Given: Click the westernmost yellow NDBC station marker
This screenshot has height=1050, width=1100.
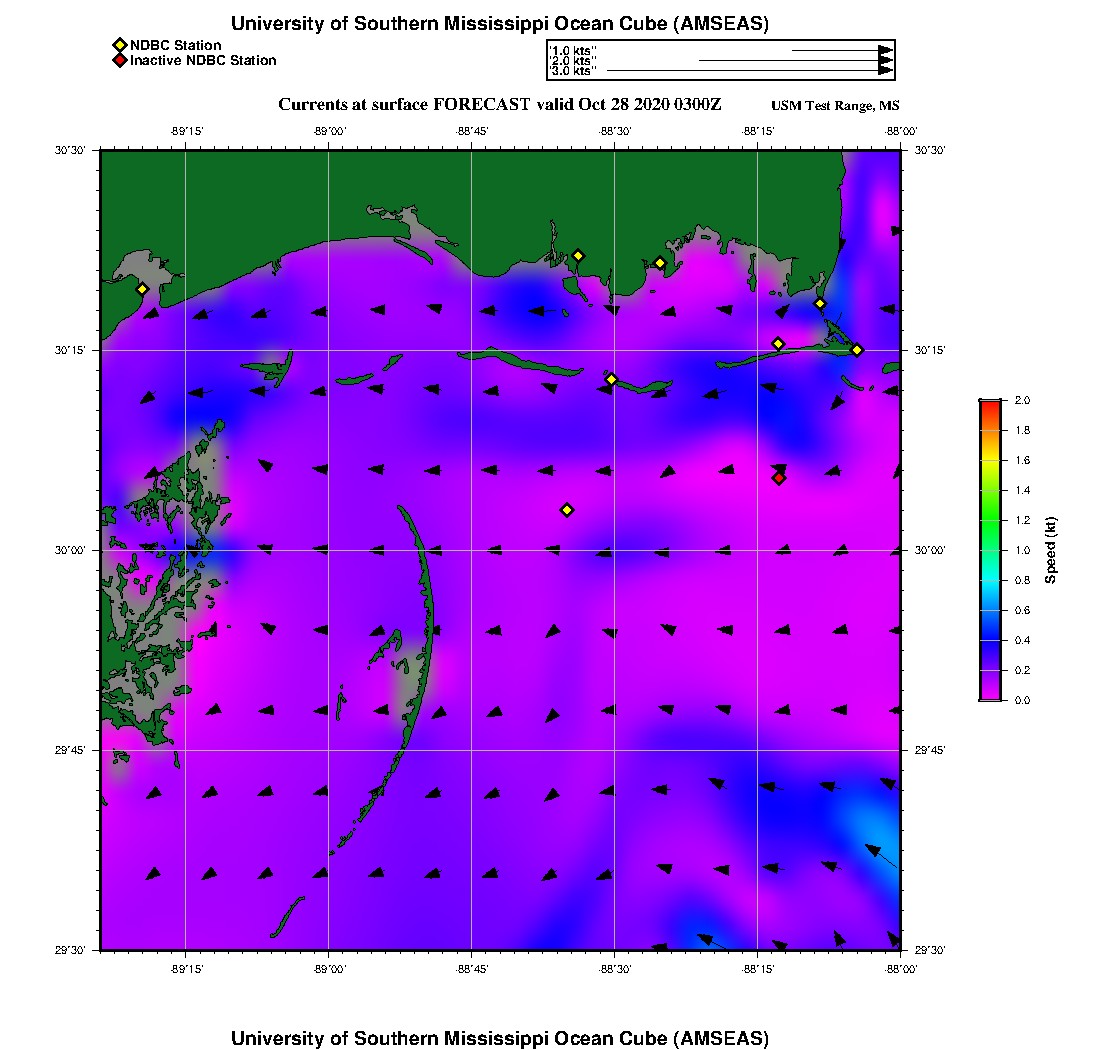Looking at the screenshot, I should [x=142, y=289].
